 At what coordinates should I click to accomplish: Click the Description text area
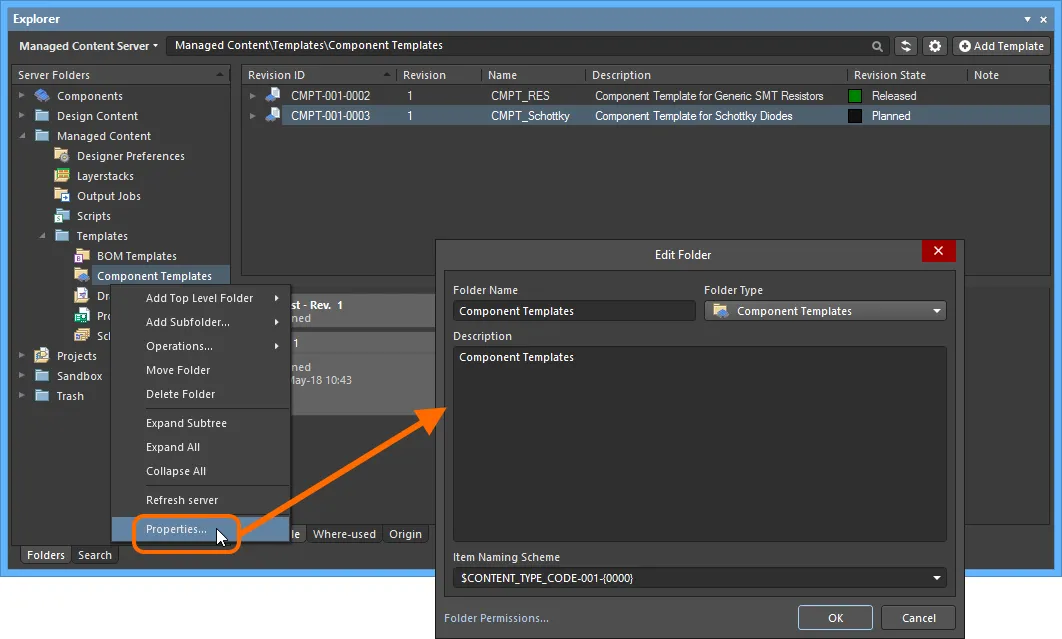[x=700, y=444]
